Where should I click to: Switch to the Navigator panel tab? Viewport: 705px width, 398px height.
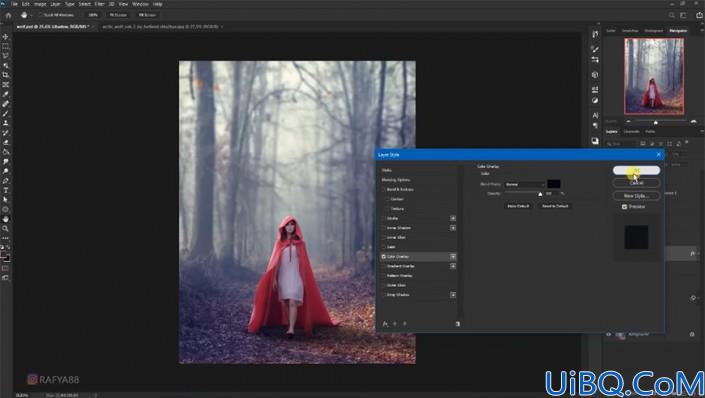pyautogui.click(x=678, y=31)
